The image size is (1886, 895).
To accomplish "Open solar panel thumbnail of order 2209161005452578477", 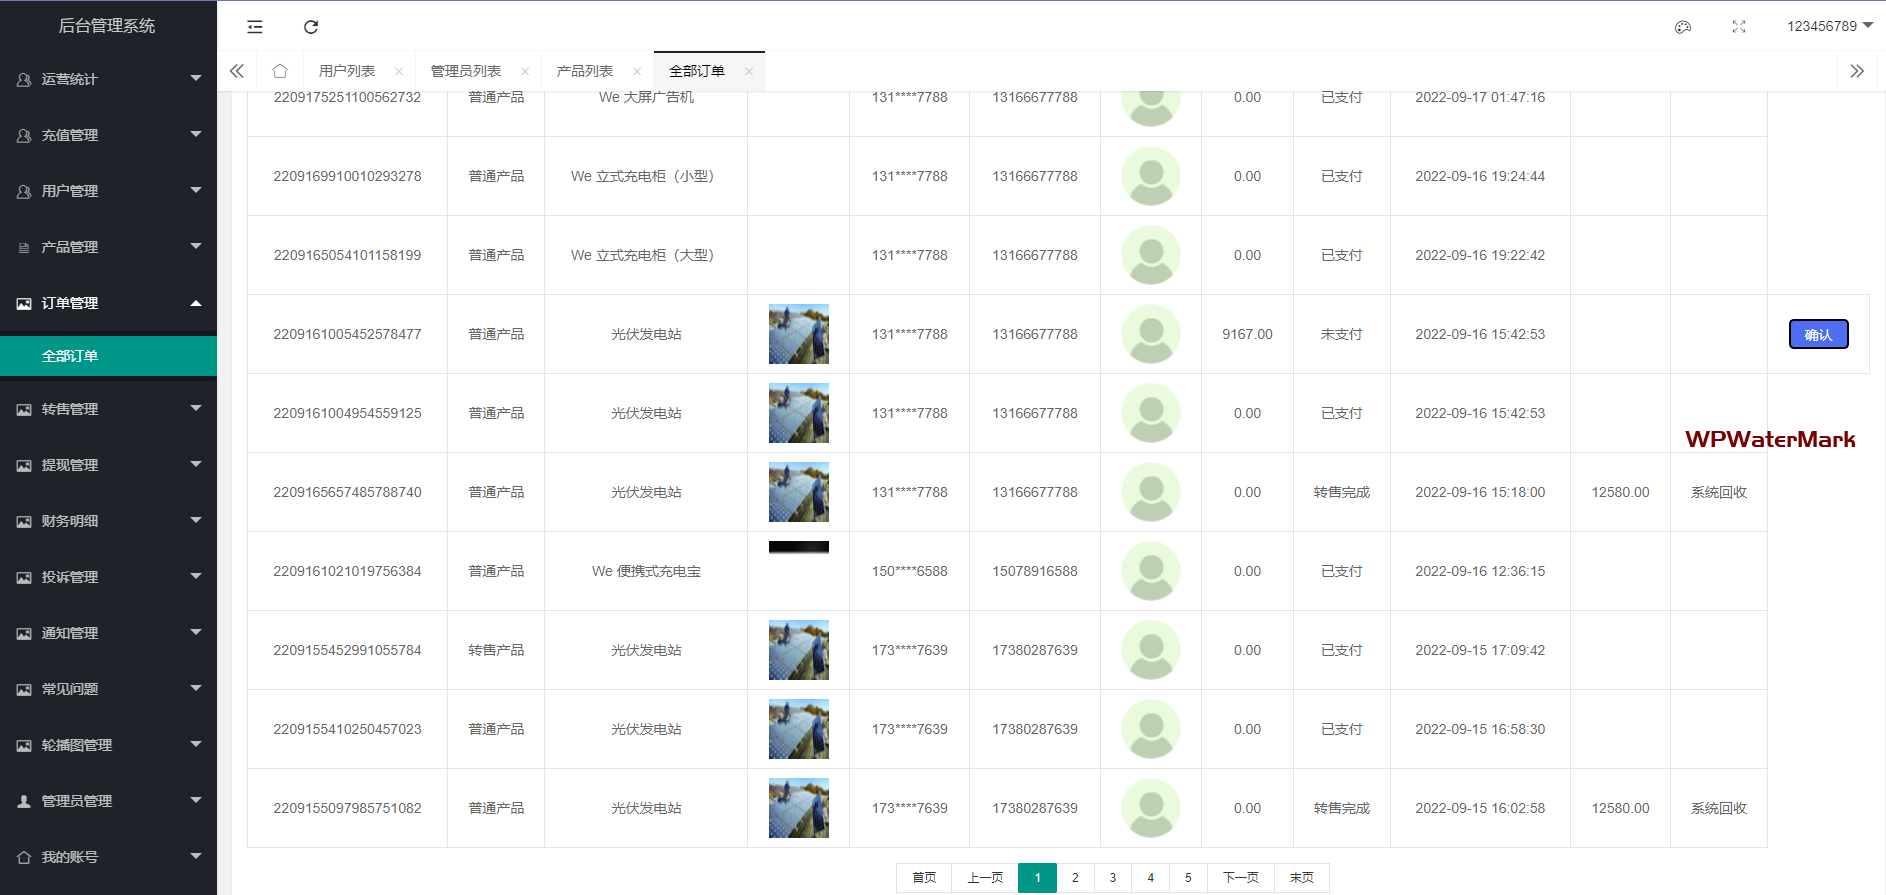I will (798, 334).
